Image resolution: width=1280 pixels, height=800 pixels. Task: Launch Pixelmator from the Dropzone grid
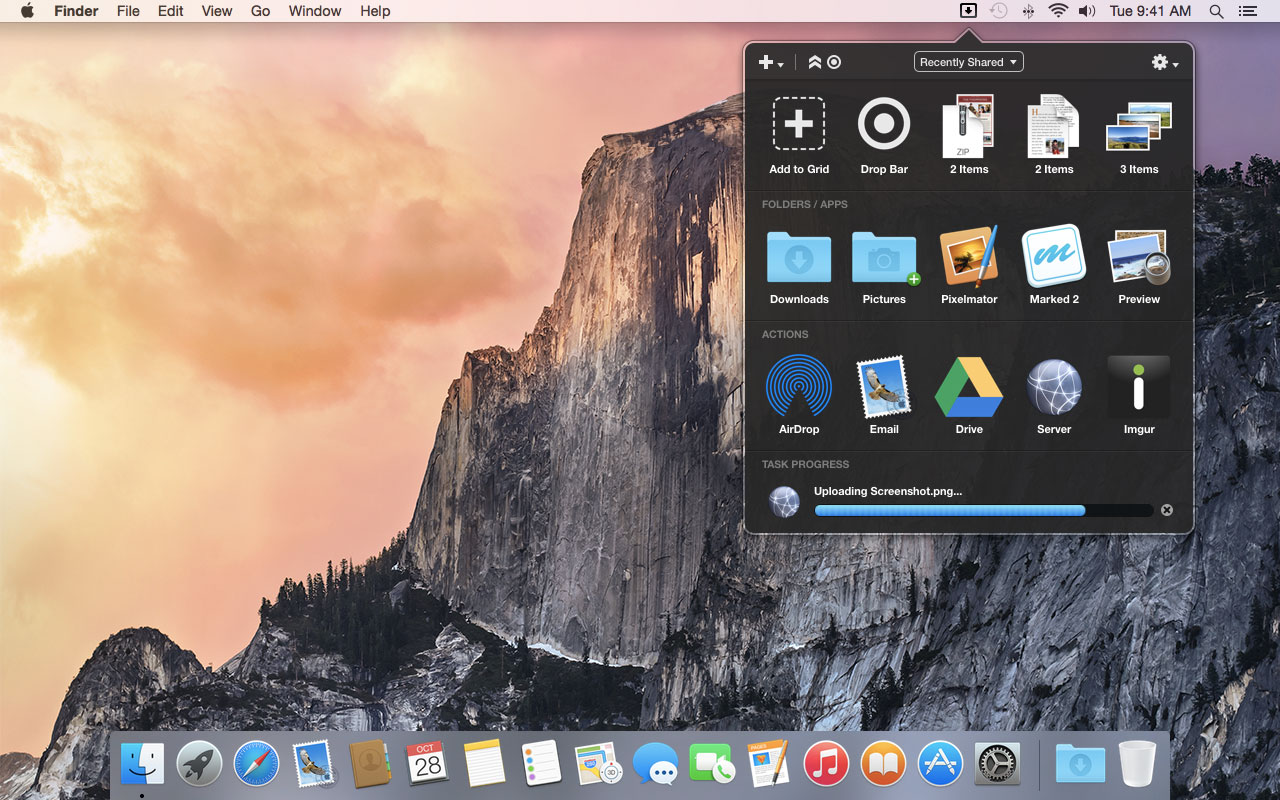click(969, 266)
